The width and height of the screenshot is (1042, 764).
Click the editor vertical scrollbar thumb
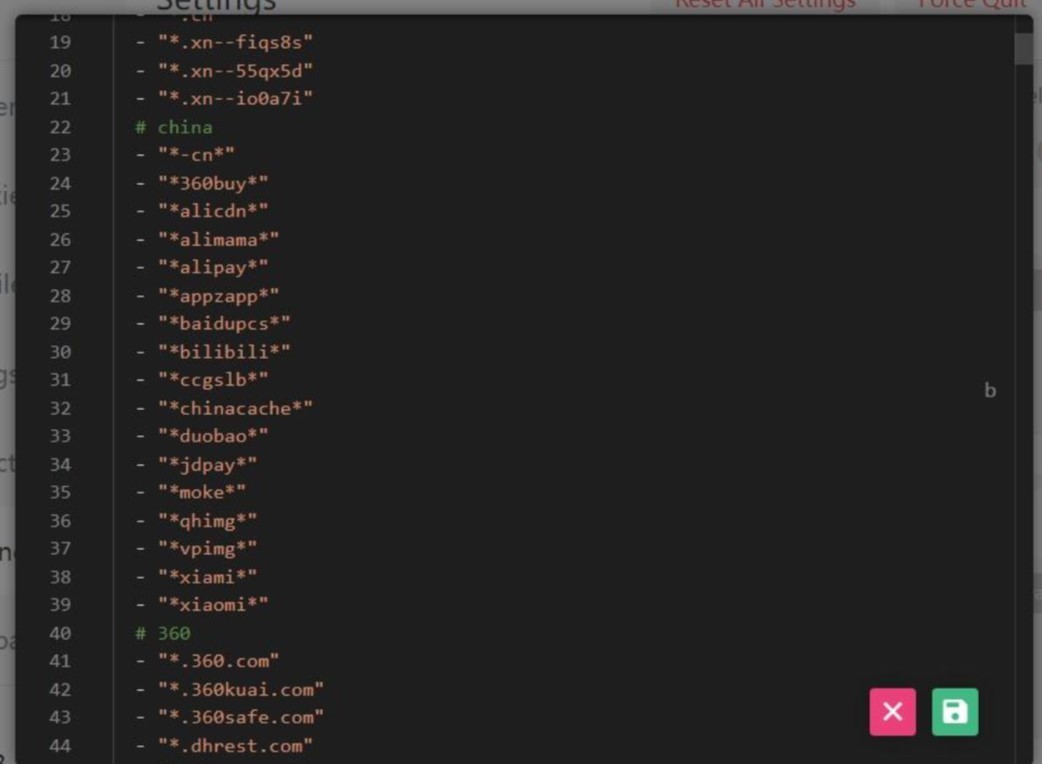1023,48
